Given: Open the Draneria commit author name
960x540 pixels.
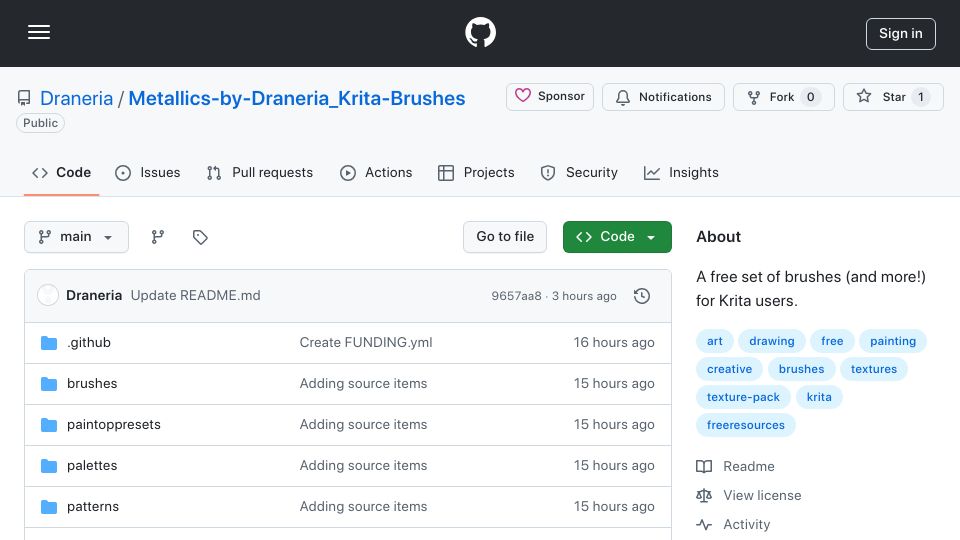Looking at the screenshot, I should pos(94,295).
